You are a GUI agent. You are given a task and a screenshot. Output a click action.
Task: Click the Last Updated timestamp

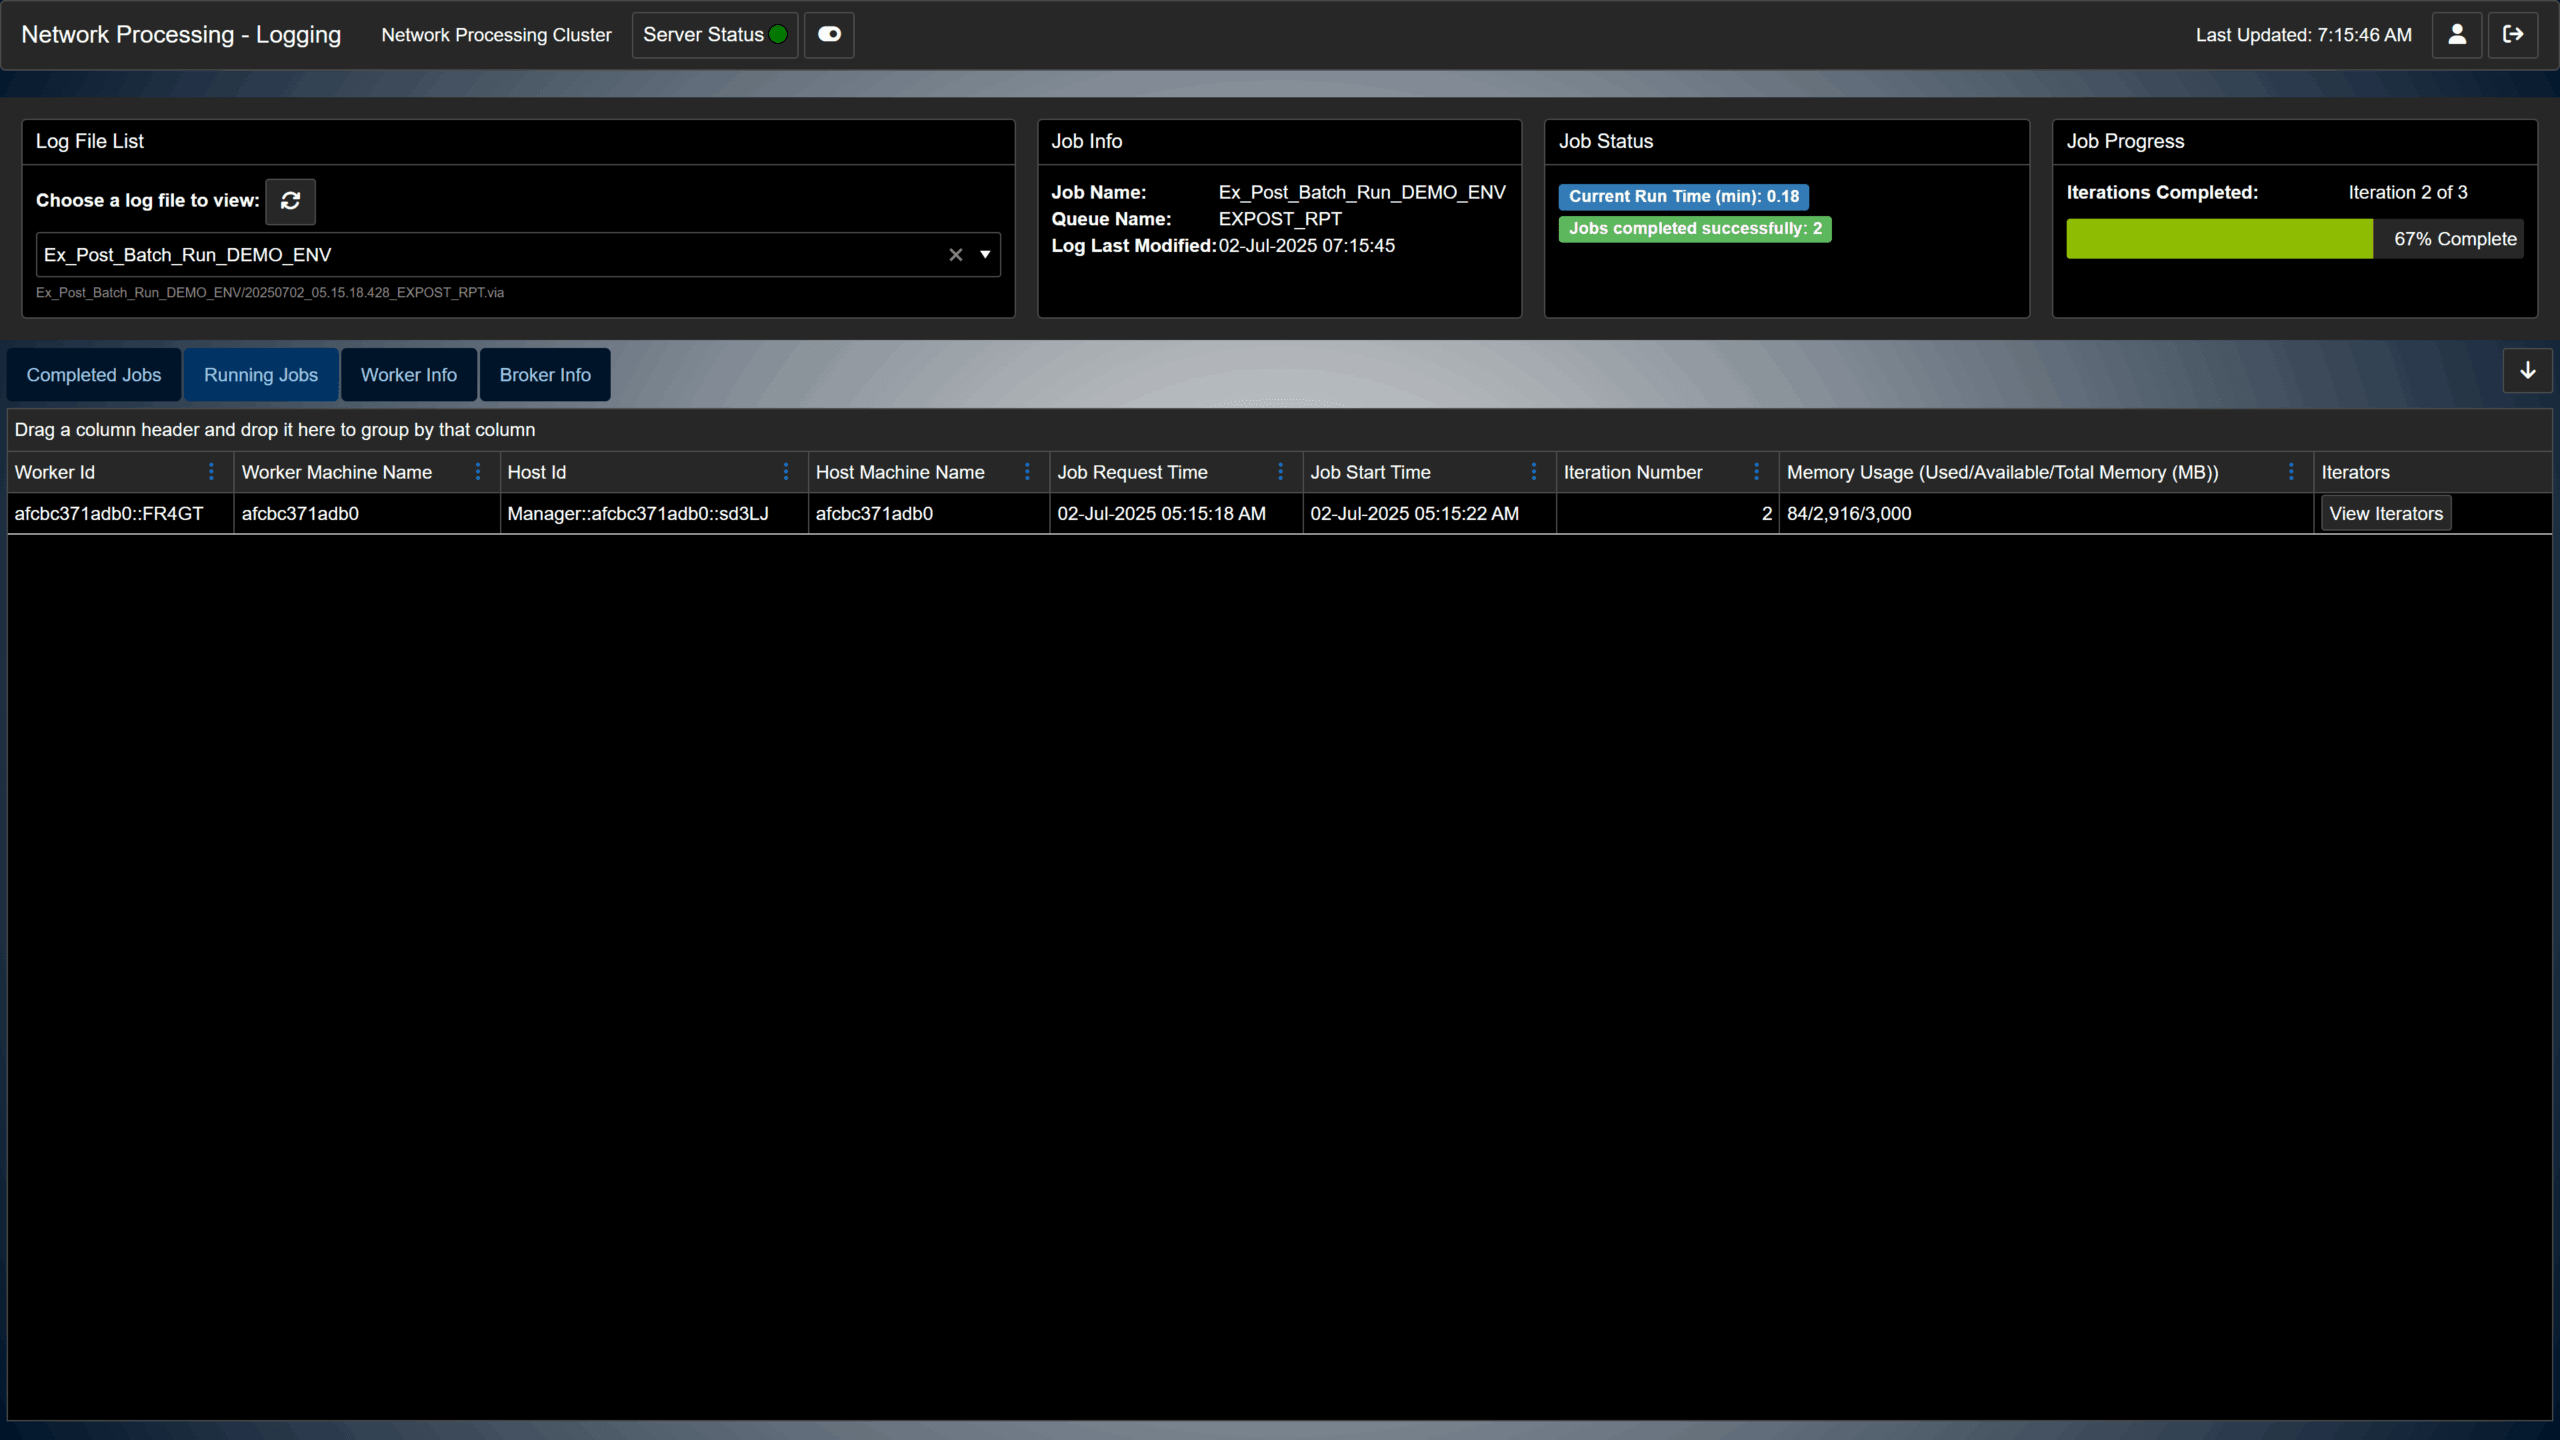point(2303,35)
